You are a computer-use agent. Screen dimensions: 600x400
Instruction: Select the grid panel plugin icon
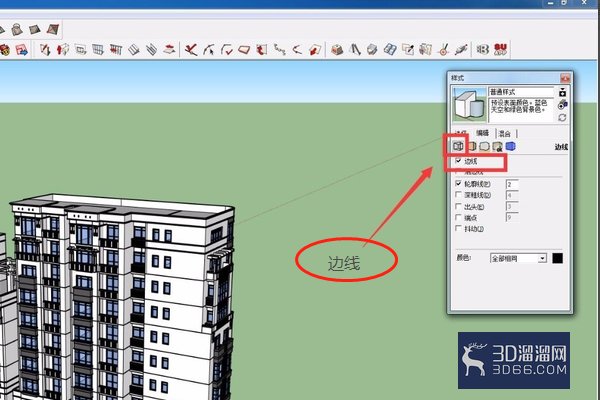click(x=98, y=50)
